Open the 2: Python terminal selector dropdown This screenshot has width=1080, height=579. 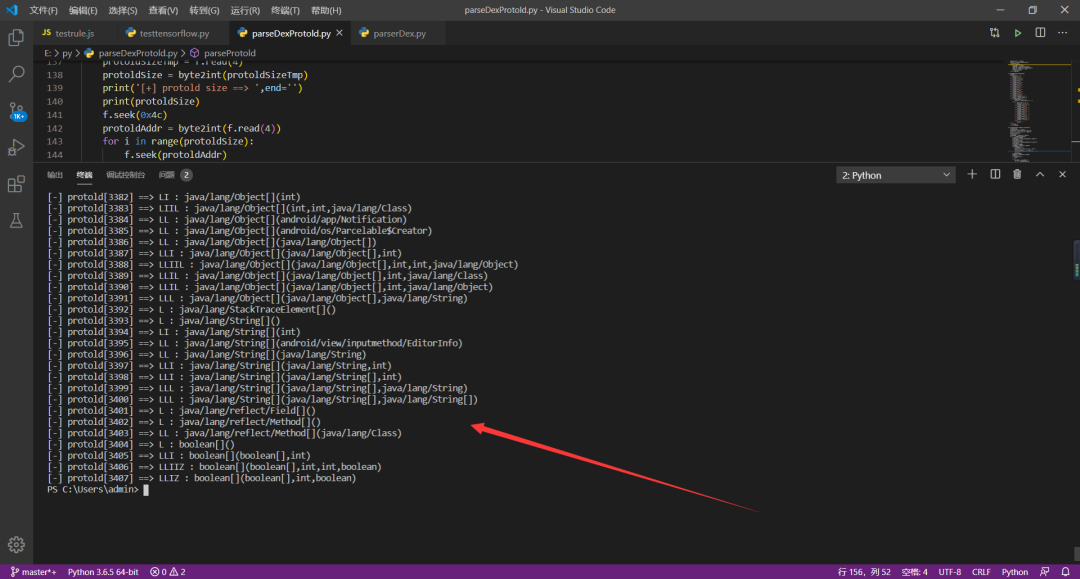[895, 176]
